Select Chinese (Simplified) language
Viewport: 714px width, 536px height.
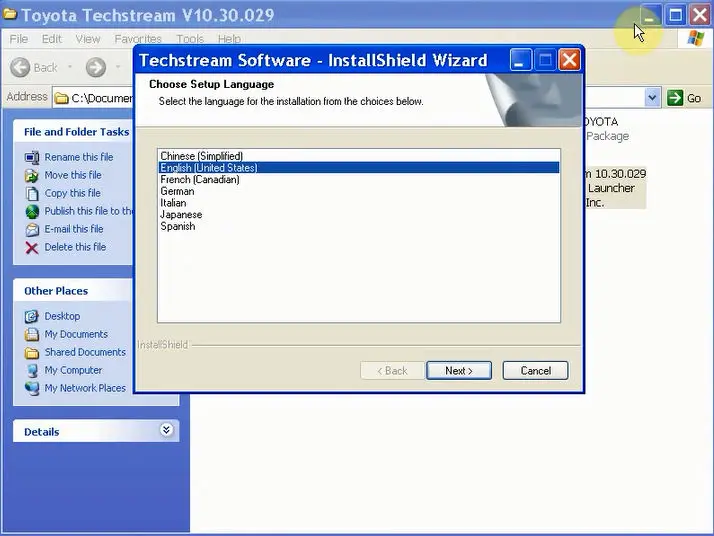pyautogui.click(x=202, y=156)
